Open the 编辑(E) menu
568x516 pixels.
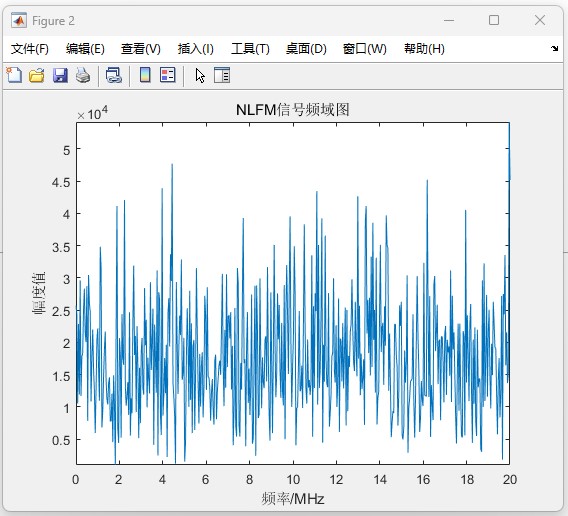tap(85, 49)
